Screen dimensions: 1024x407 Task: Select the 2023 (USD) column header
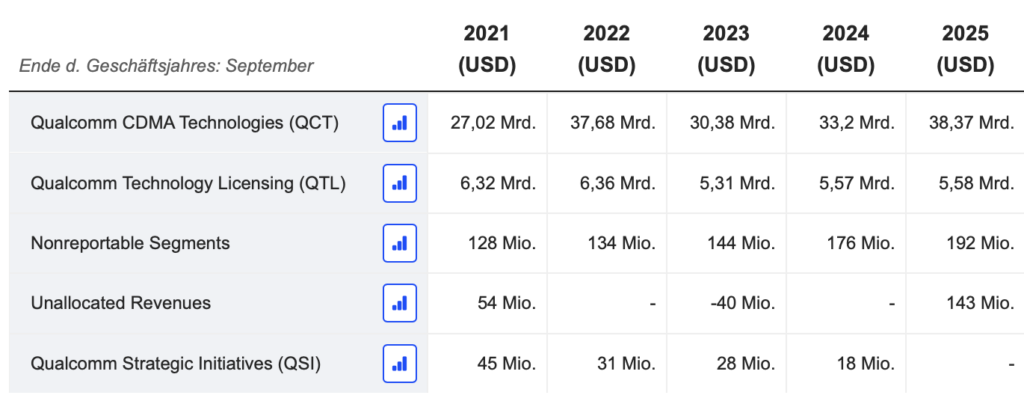[x=726, y=49]
